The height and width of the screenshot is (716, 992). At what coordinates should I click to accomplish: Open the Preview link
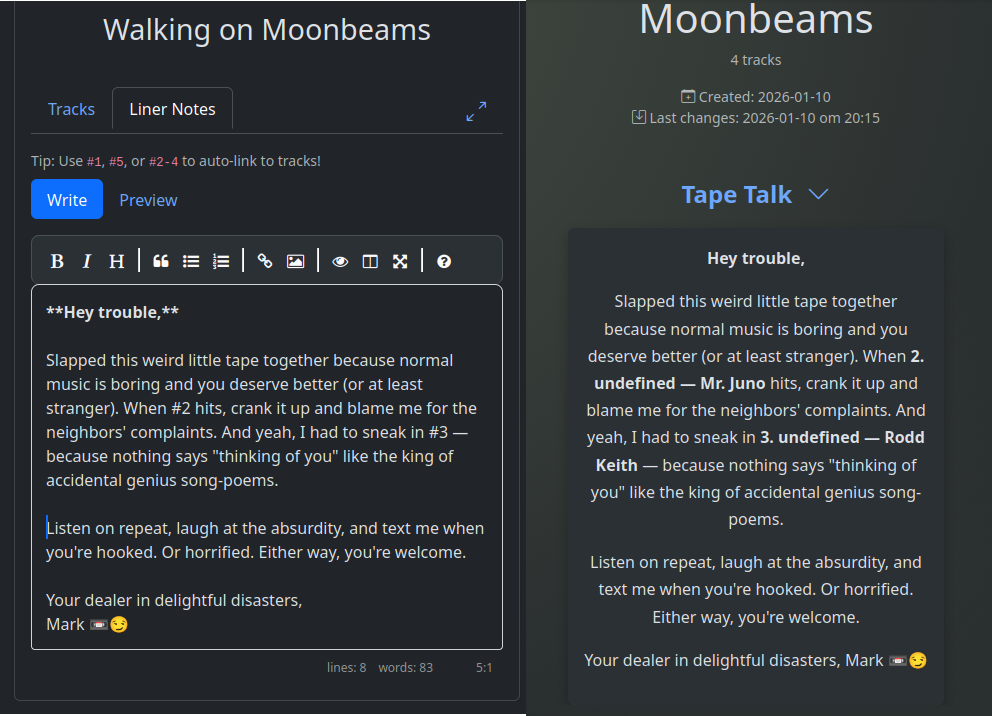coord(148,200)
